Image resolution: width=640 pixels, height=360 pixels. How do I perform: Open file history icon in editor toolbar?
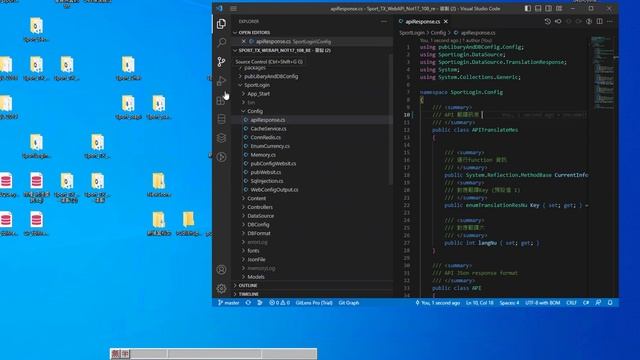coord(548,21)
